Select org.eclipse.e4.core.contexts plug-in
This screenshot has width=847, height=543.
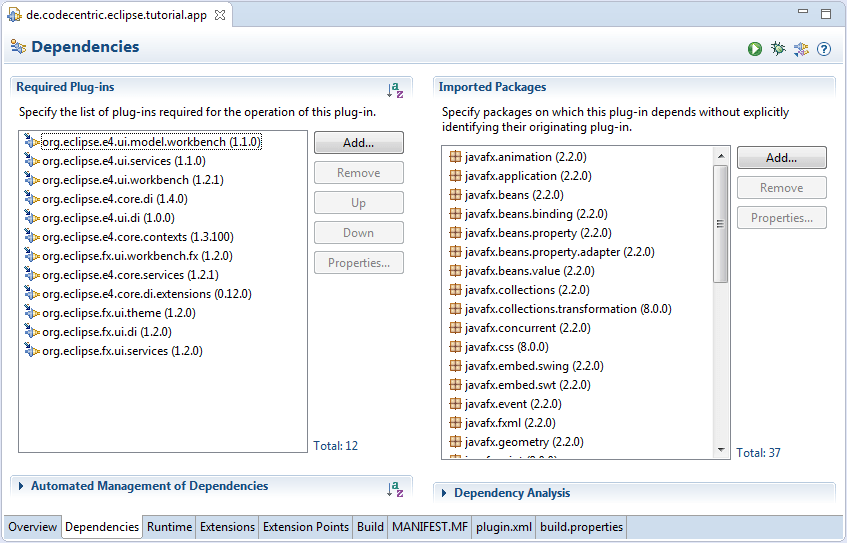[x=137, y=237]
